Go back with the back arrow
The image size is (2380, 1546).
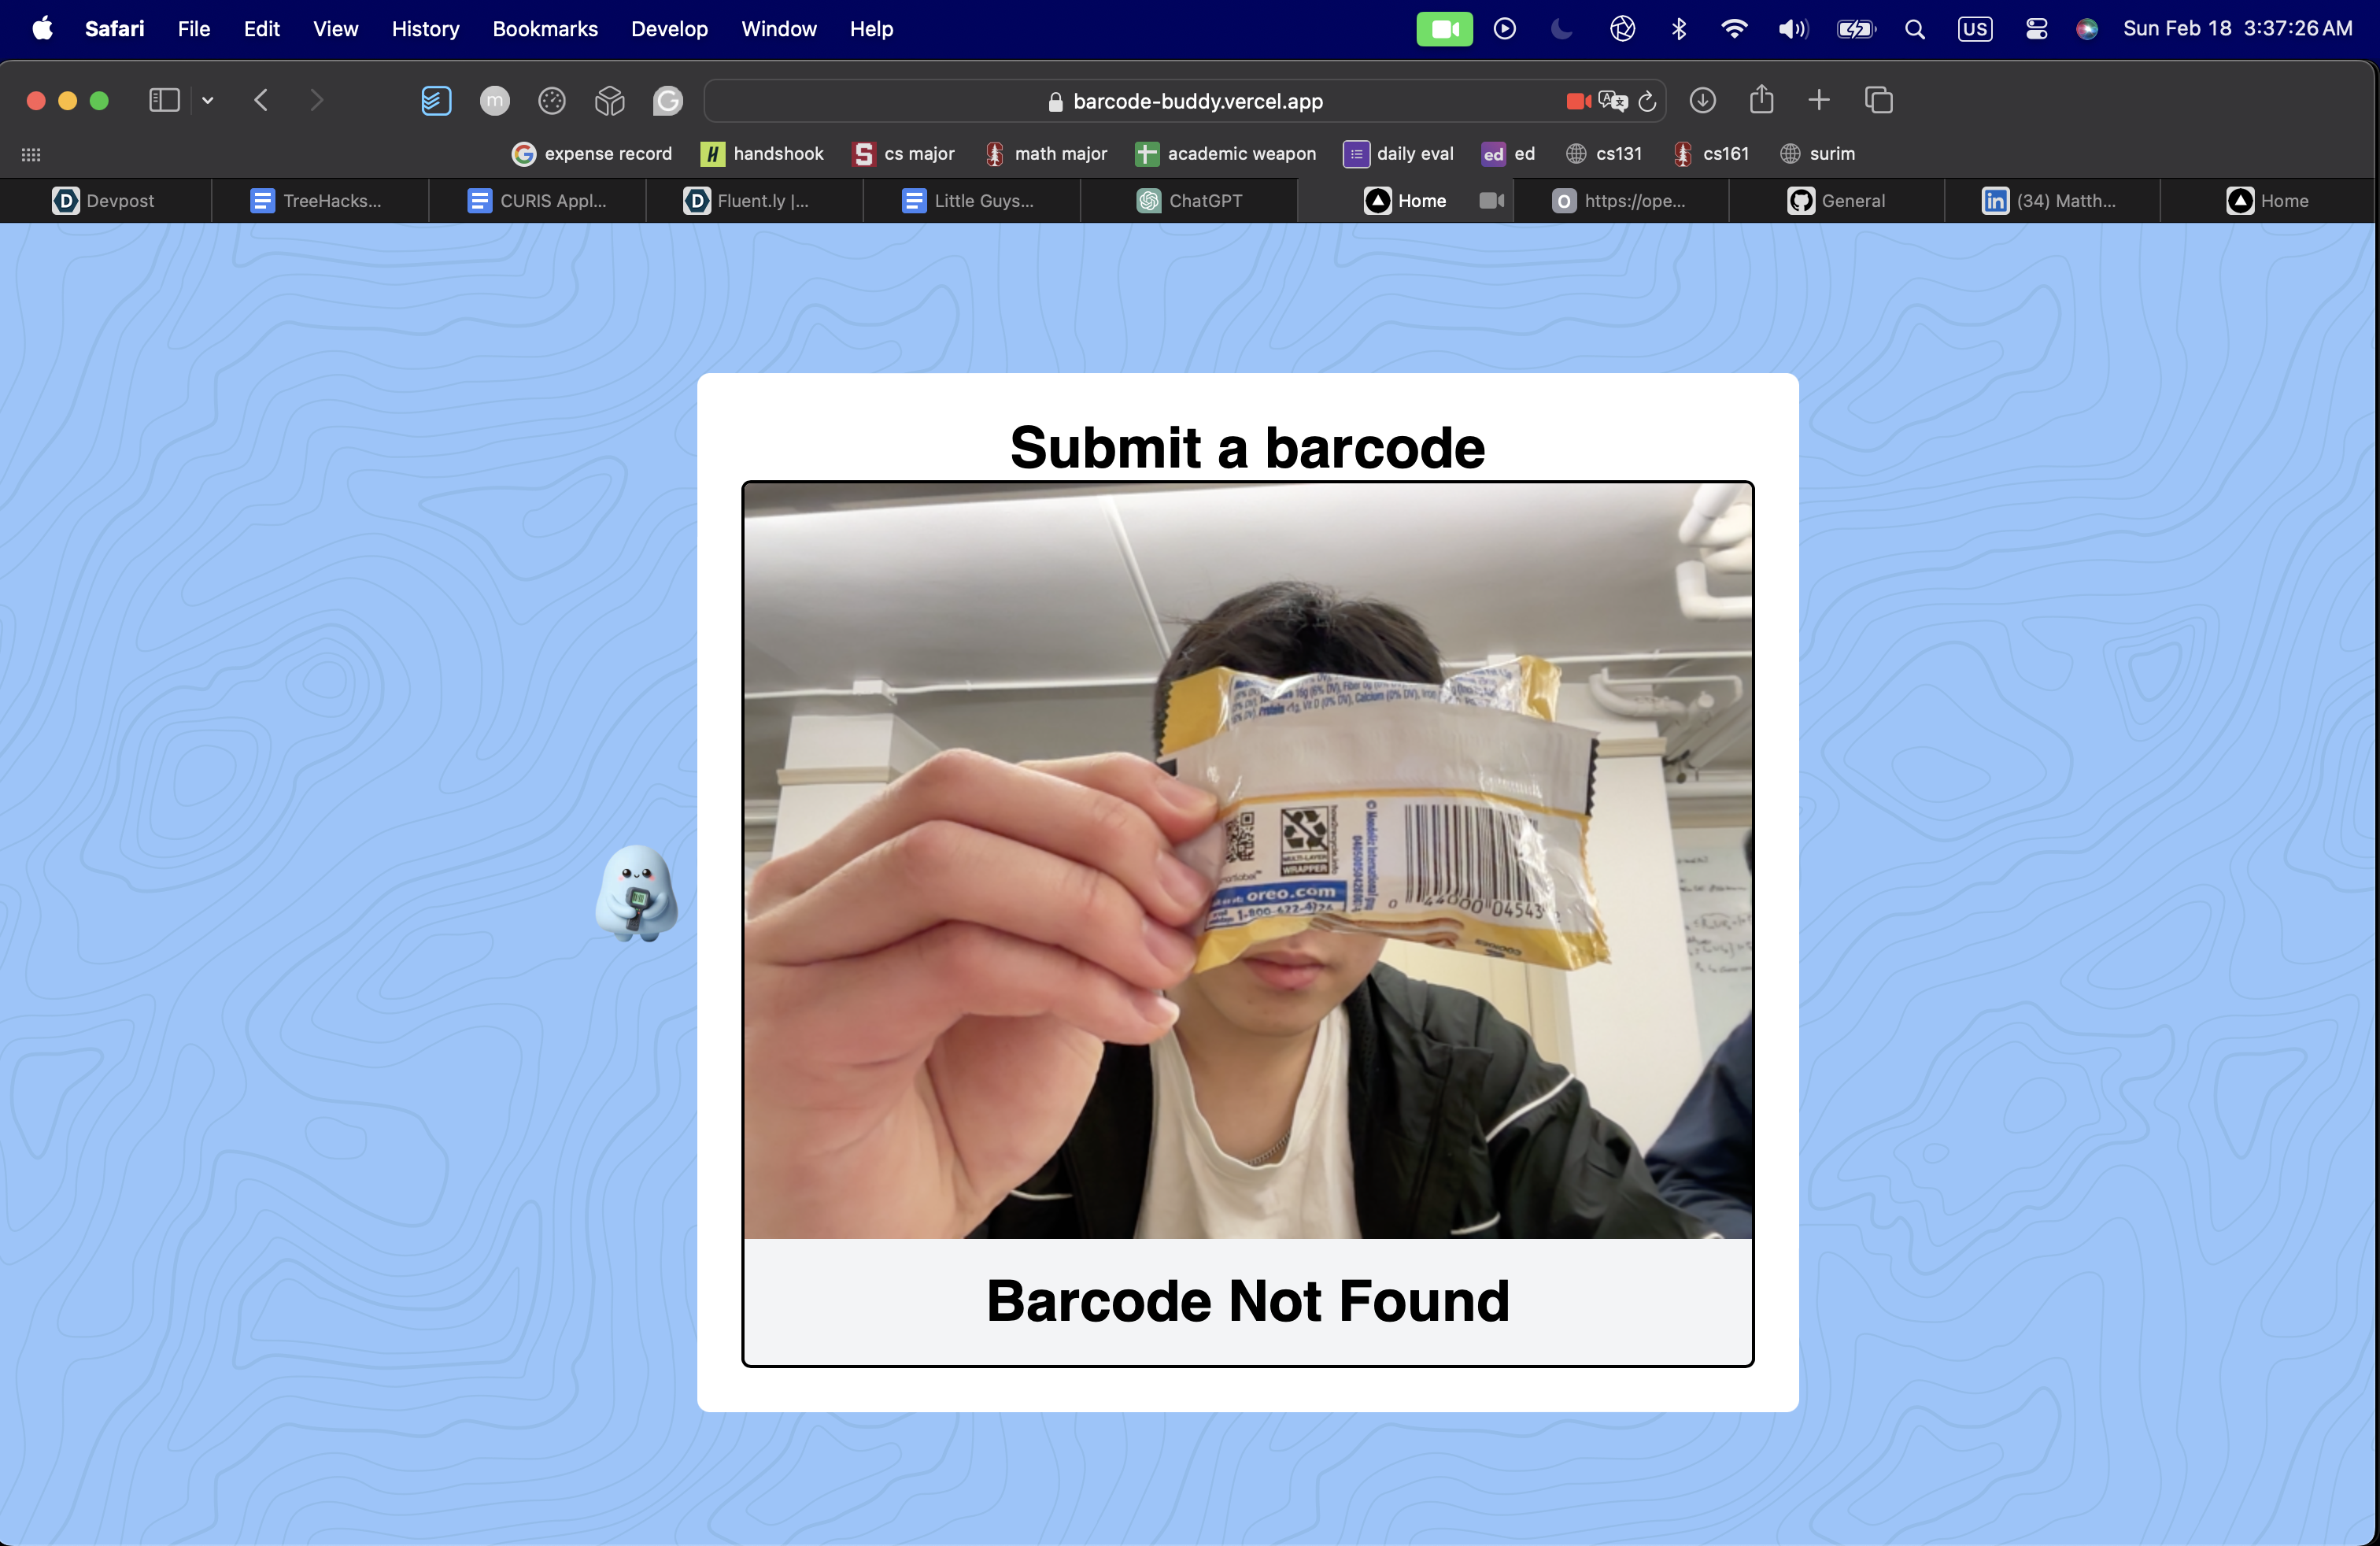[261, 100]
